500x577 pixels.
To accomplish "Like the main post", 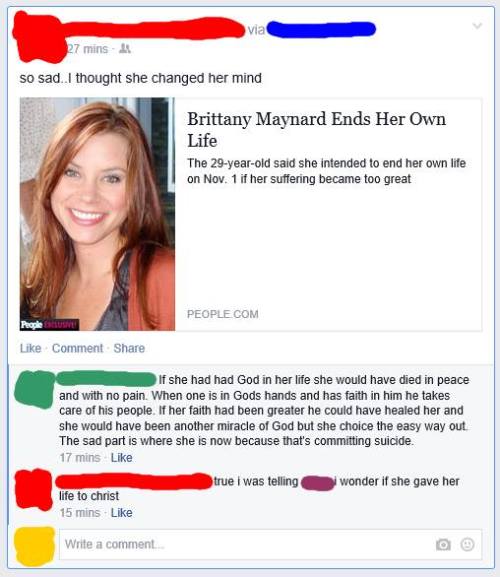I will [31, 348].
